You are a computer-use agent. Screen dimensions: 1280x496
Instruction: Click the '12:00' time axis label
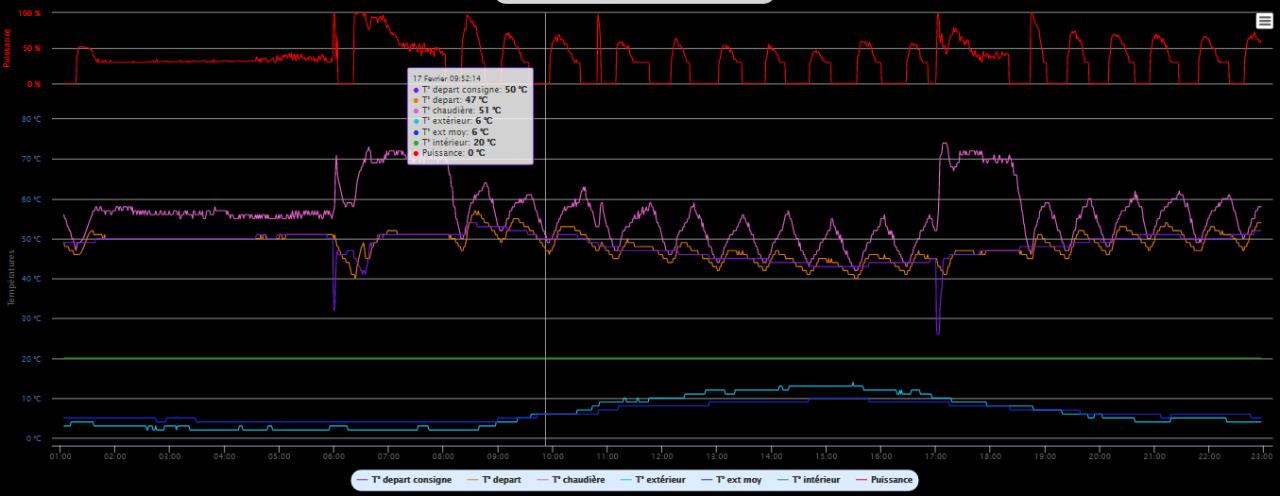pos(661,456)
